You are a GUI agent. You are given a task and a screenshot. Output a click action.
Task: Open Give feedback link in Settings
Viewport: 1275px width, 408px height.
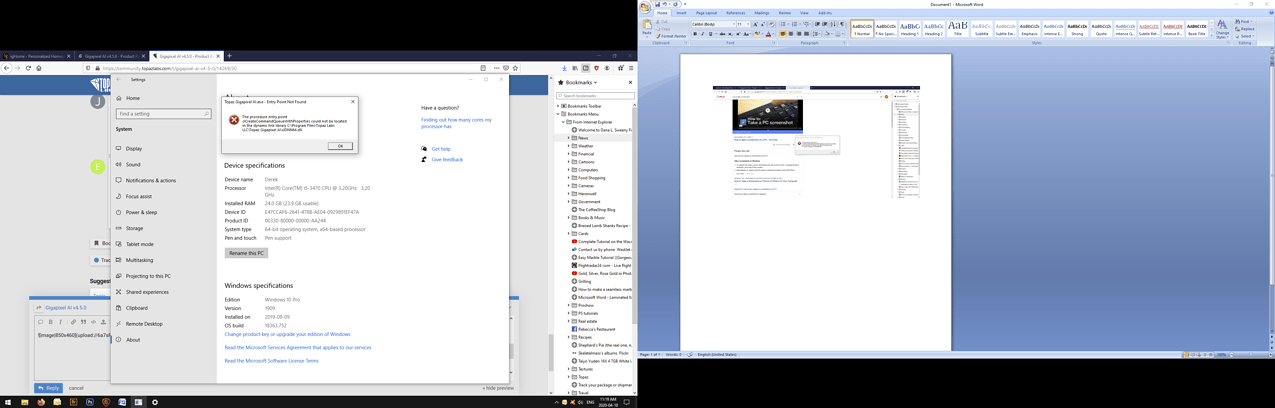click(447, 159)
